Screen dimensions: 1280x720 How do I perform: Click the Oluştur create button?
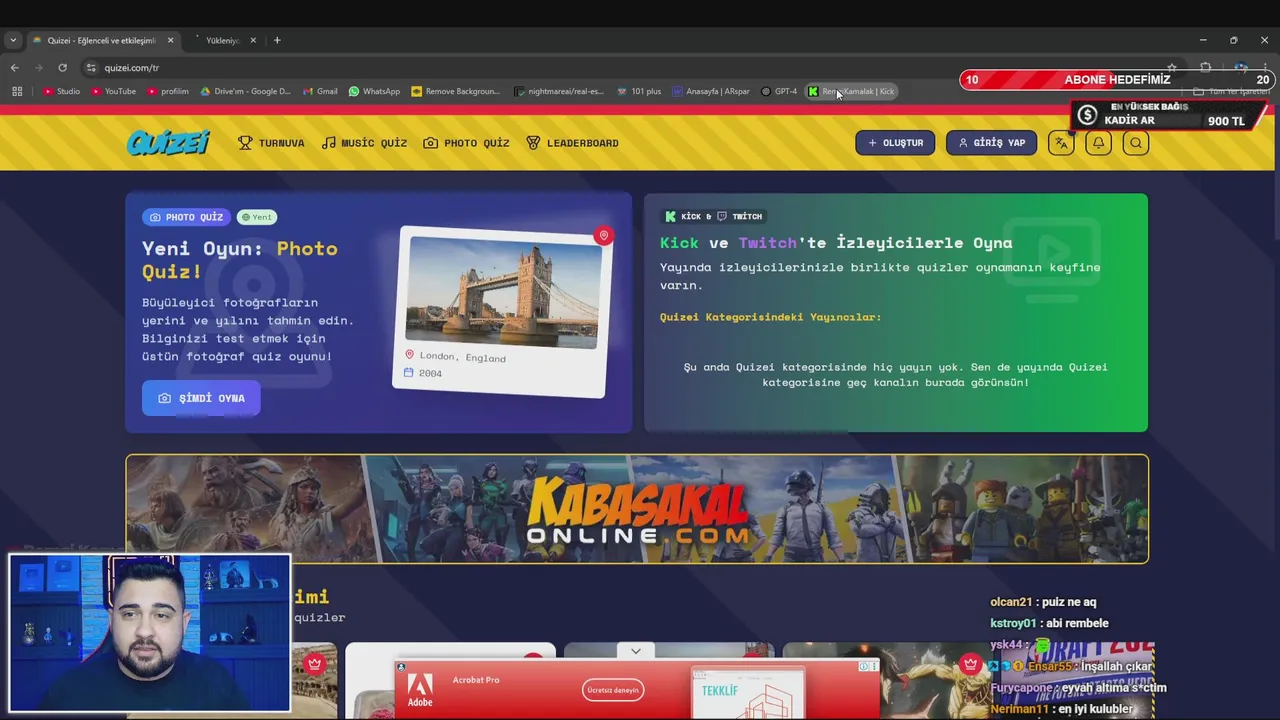click(895, 143)
